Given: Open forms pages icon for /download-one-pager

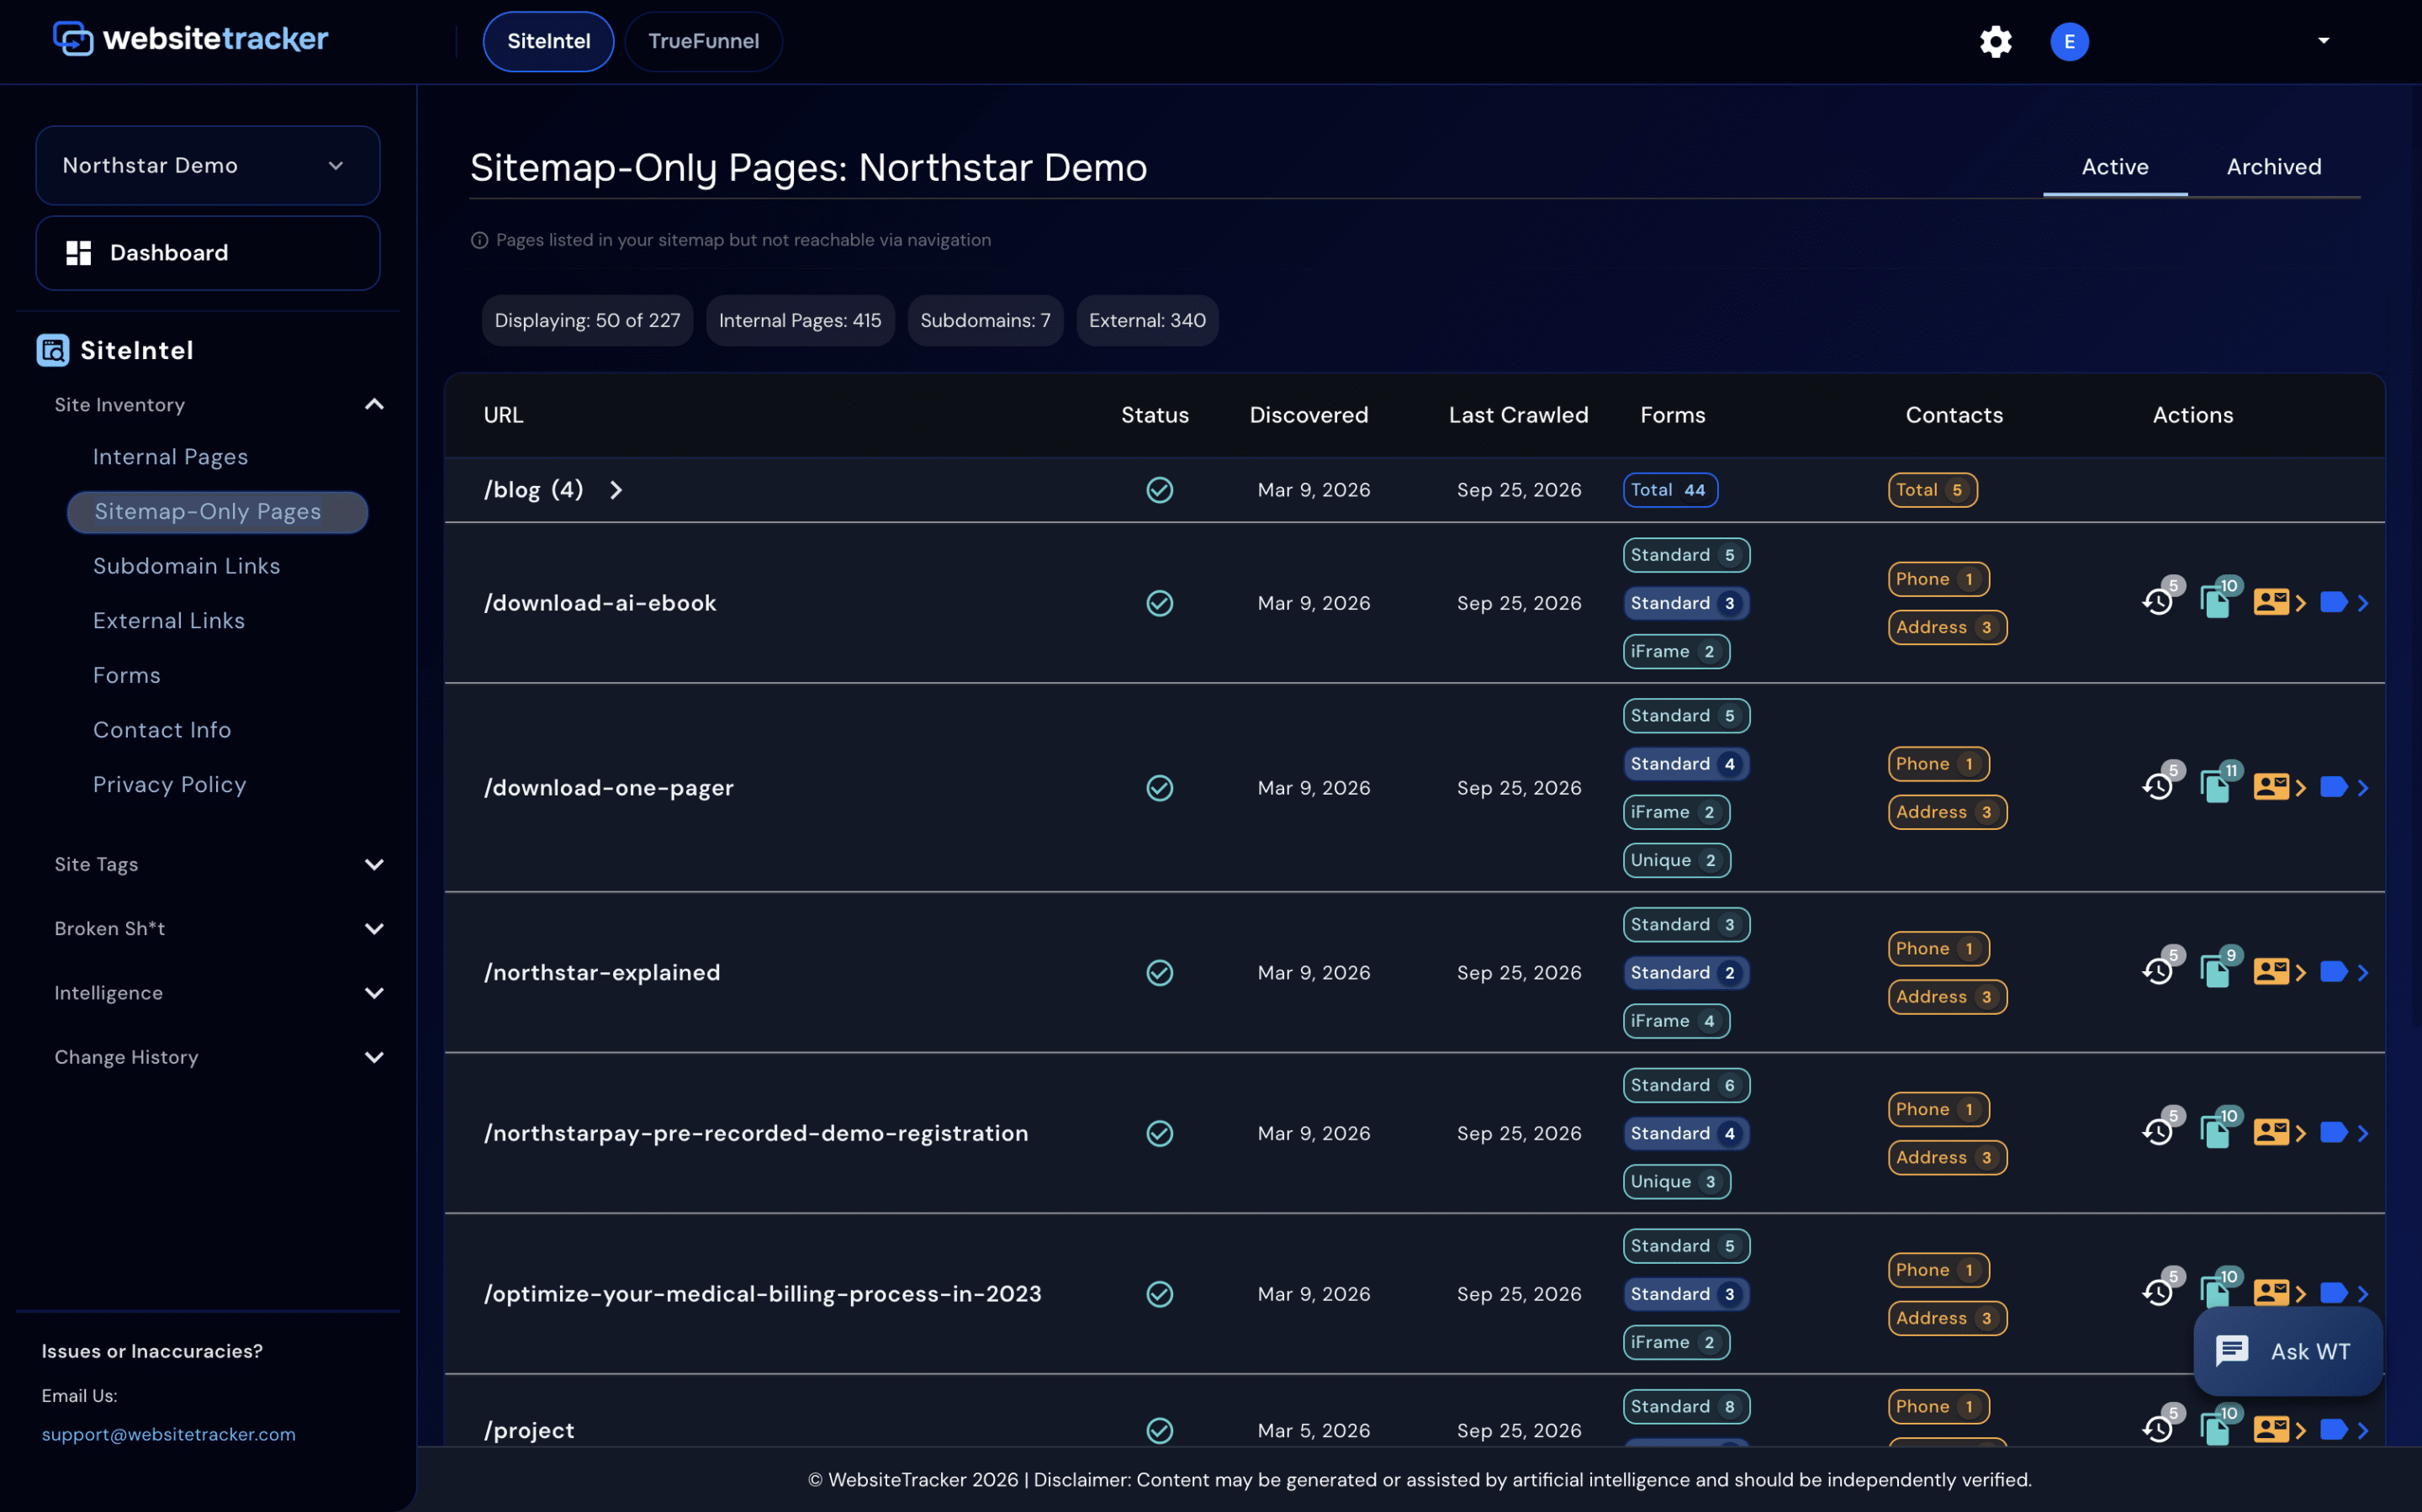Looking at the screenshot, I should point(2217,786).
